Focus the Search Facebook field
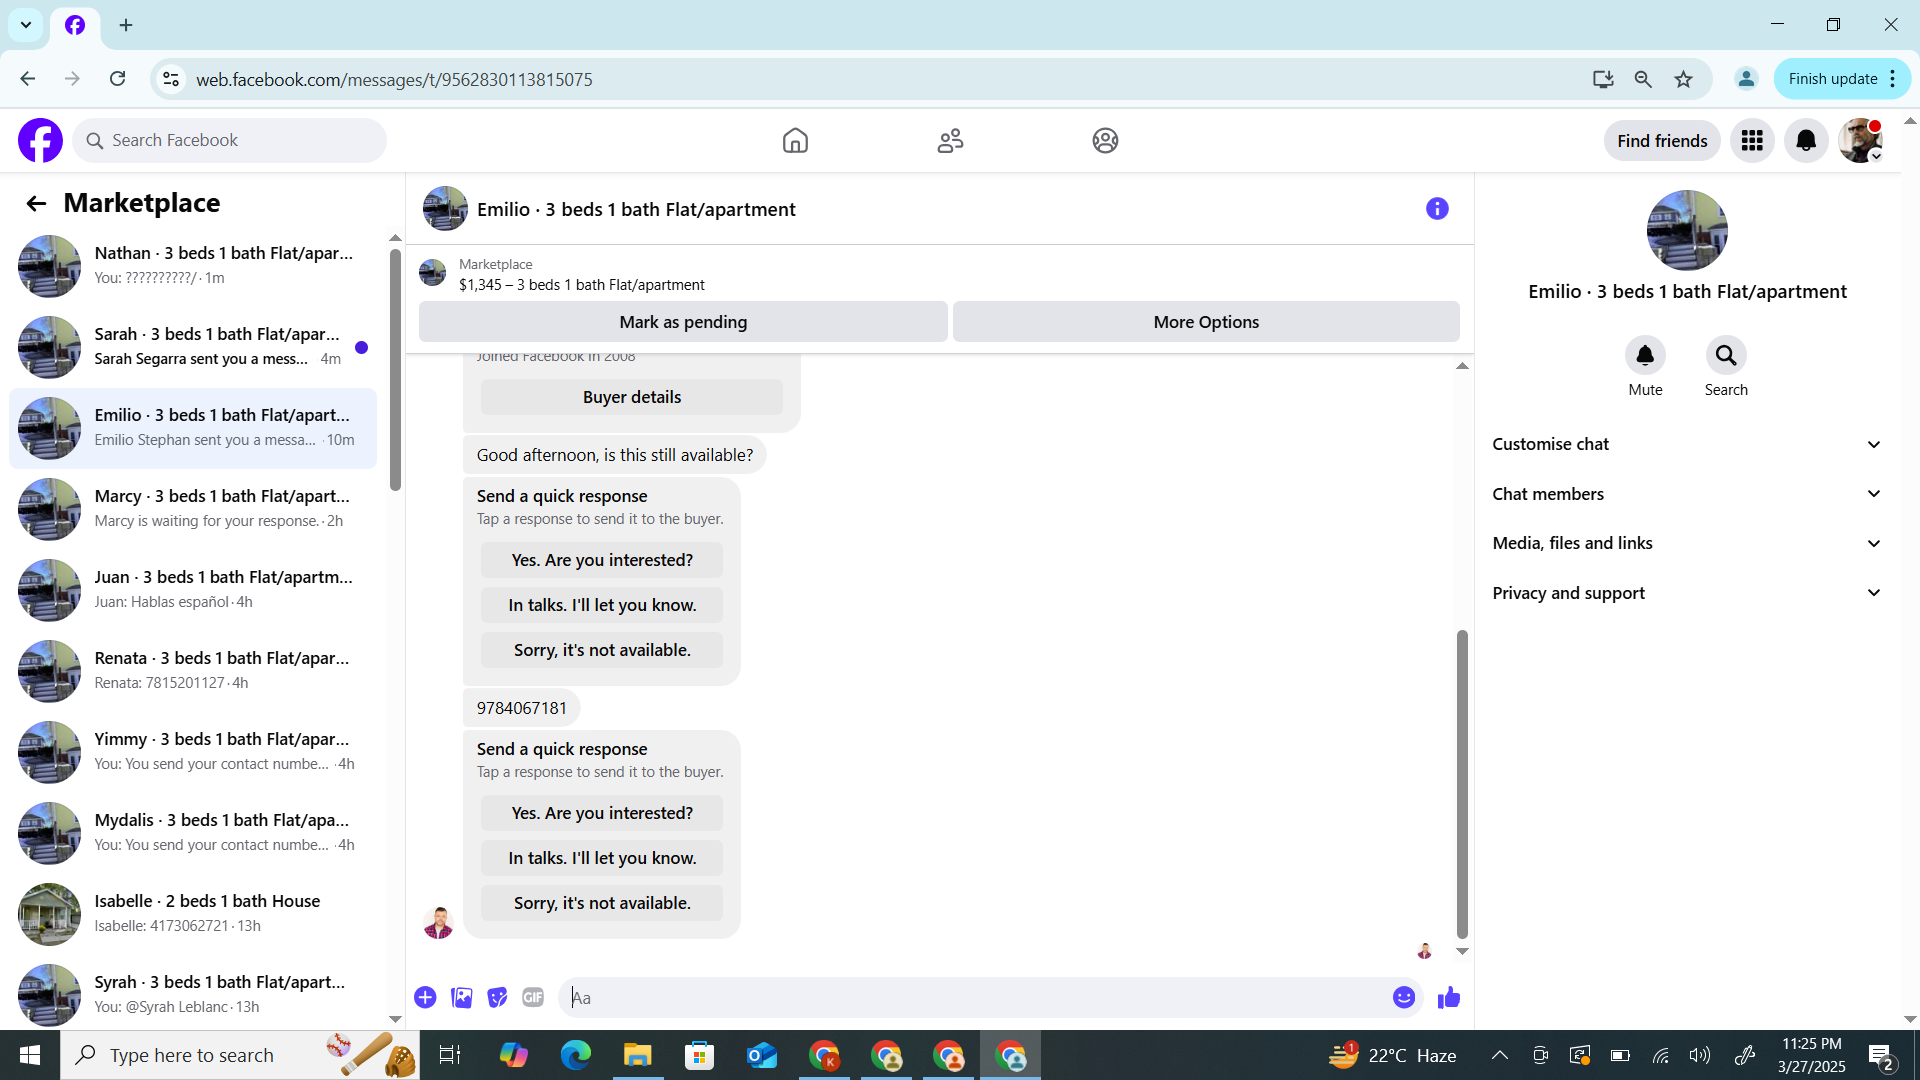This screenshot has height=1080, width=1920. (229, 141)
